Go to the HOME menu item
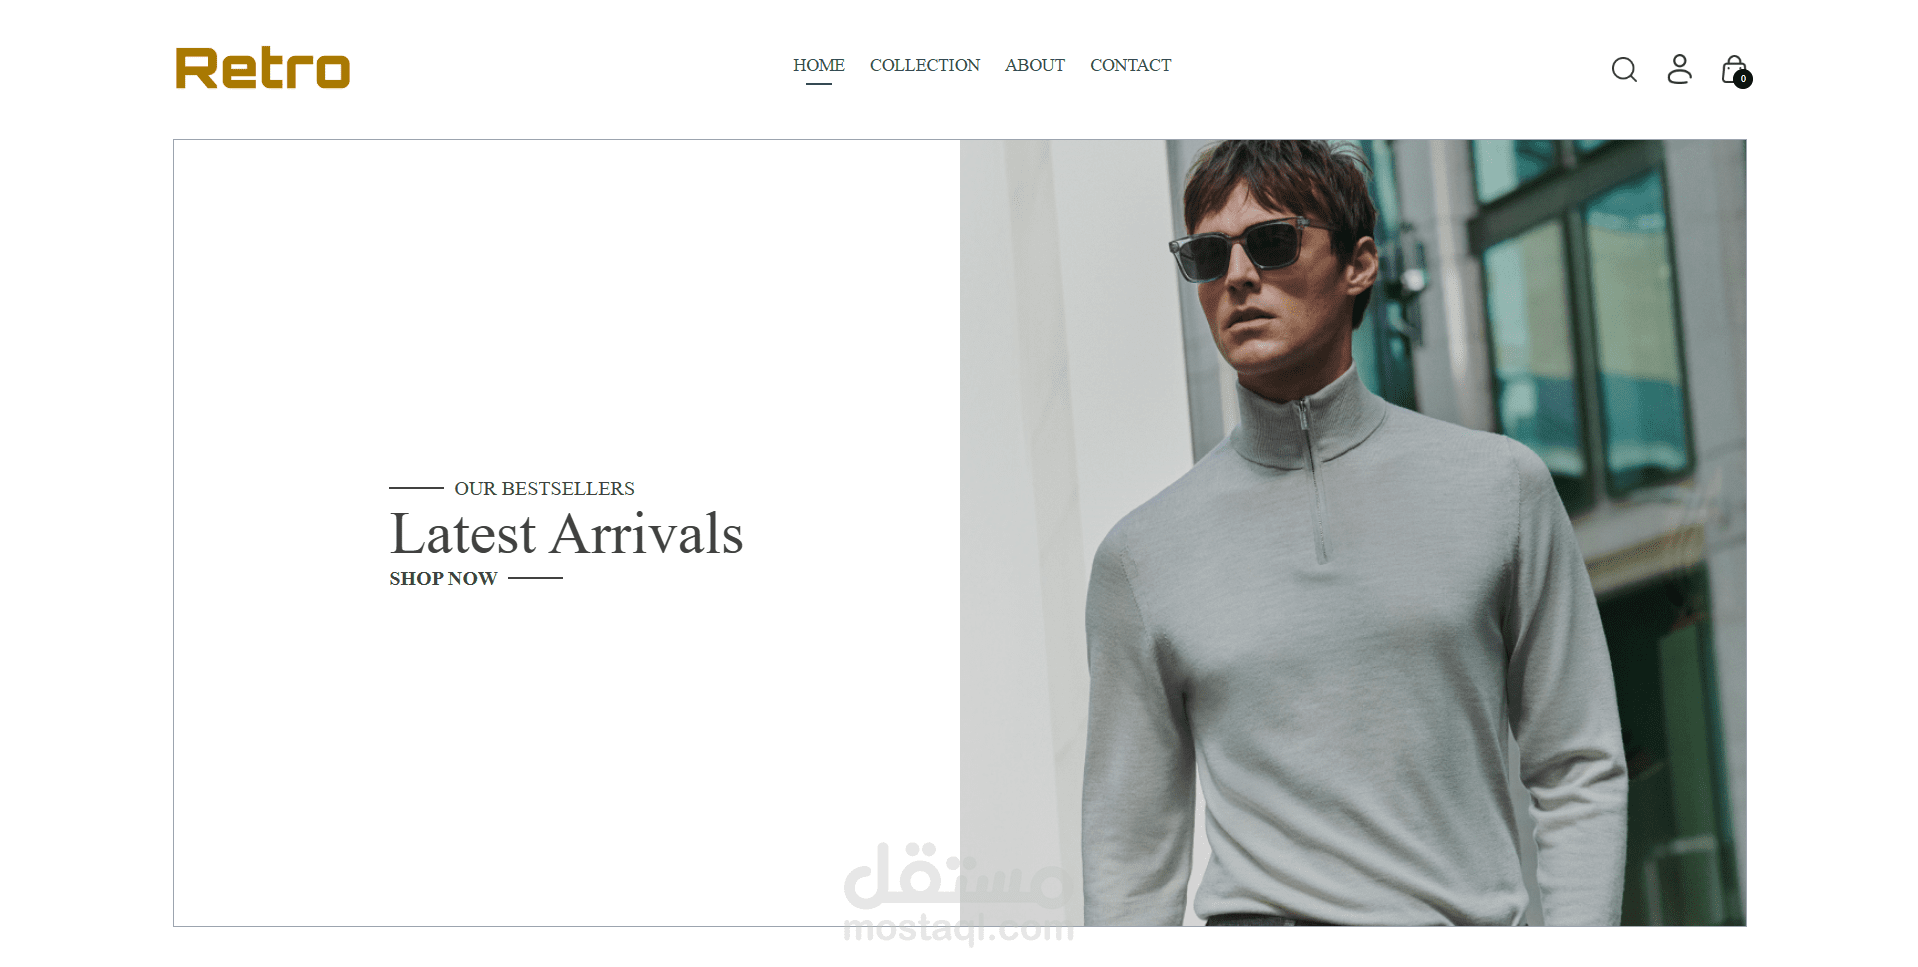Image resolution: width=1918 pixels, height=967 pixels. (x=818, y=65)
